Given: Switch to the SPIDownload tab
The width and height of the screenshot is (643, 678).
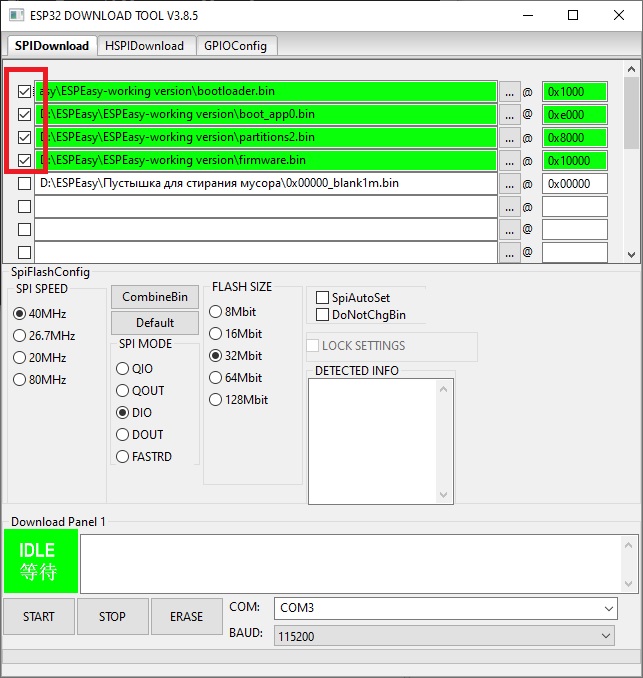Looking at the screenshot, I should pos(51,46).
